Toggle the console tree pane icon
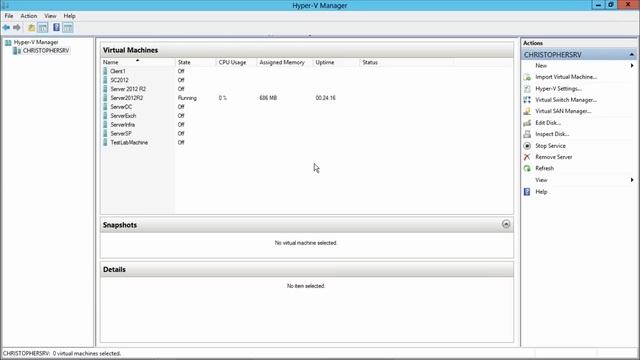 coord(42,28)
